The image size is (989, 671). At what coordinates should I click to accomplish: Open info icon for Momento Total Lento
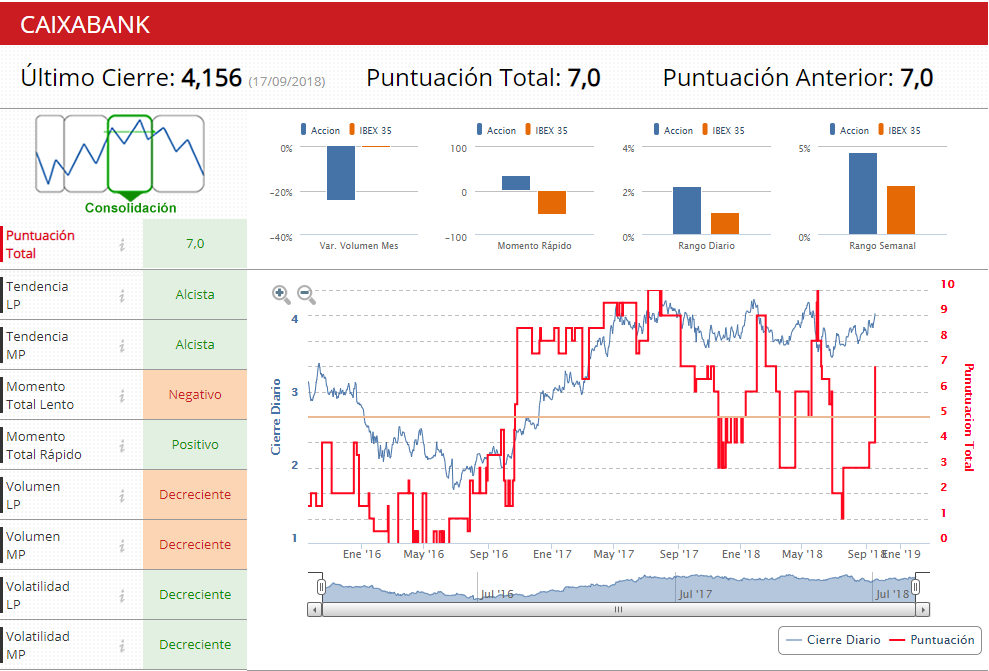122,395
